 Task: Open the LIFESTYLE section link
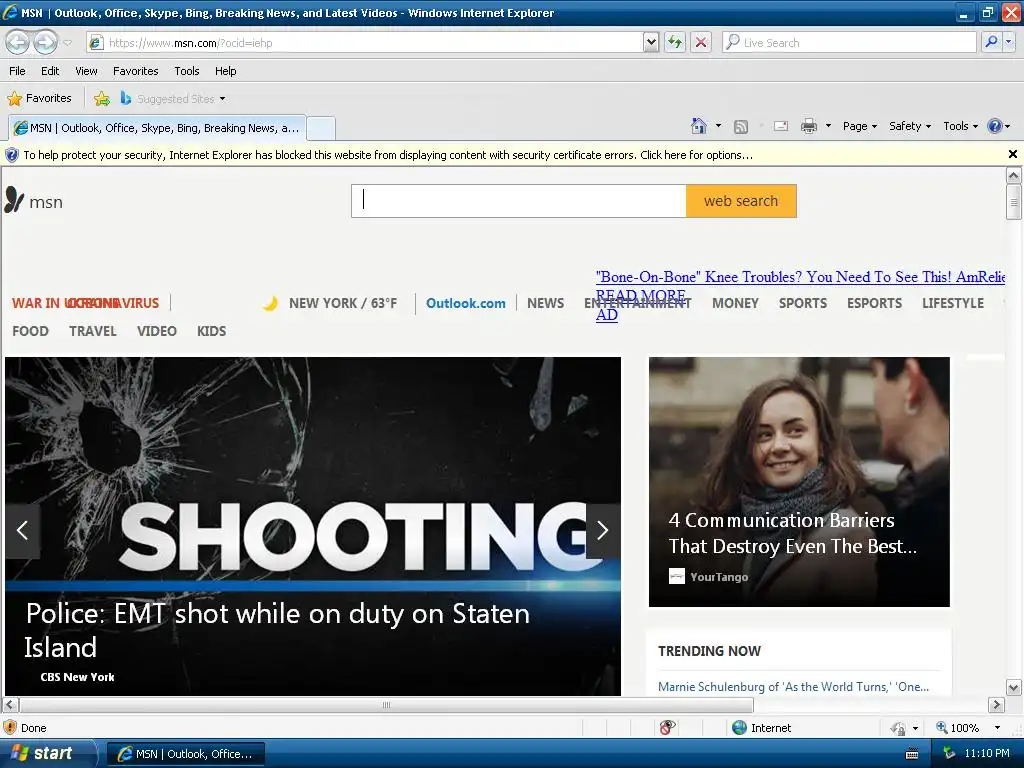click(953, 303)
